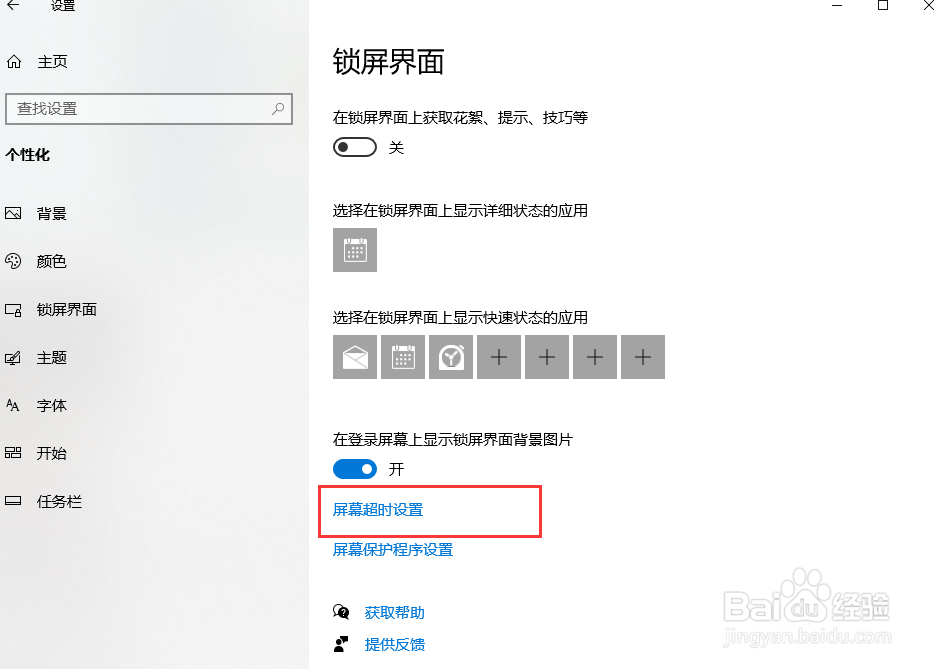943x669 pixels.
Task: Click the search magnifier icon
Action: (x=278, y=109)
